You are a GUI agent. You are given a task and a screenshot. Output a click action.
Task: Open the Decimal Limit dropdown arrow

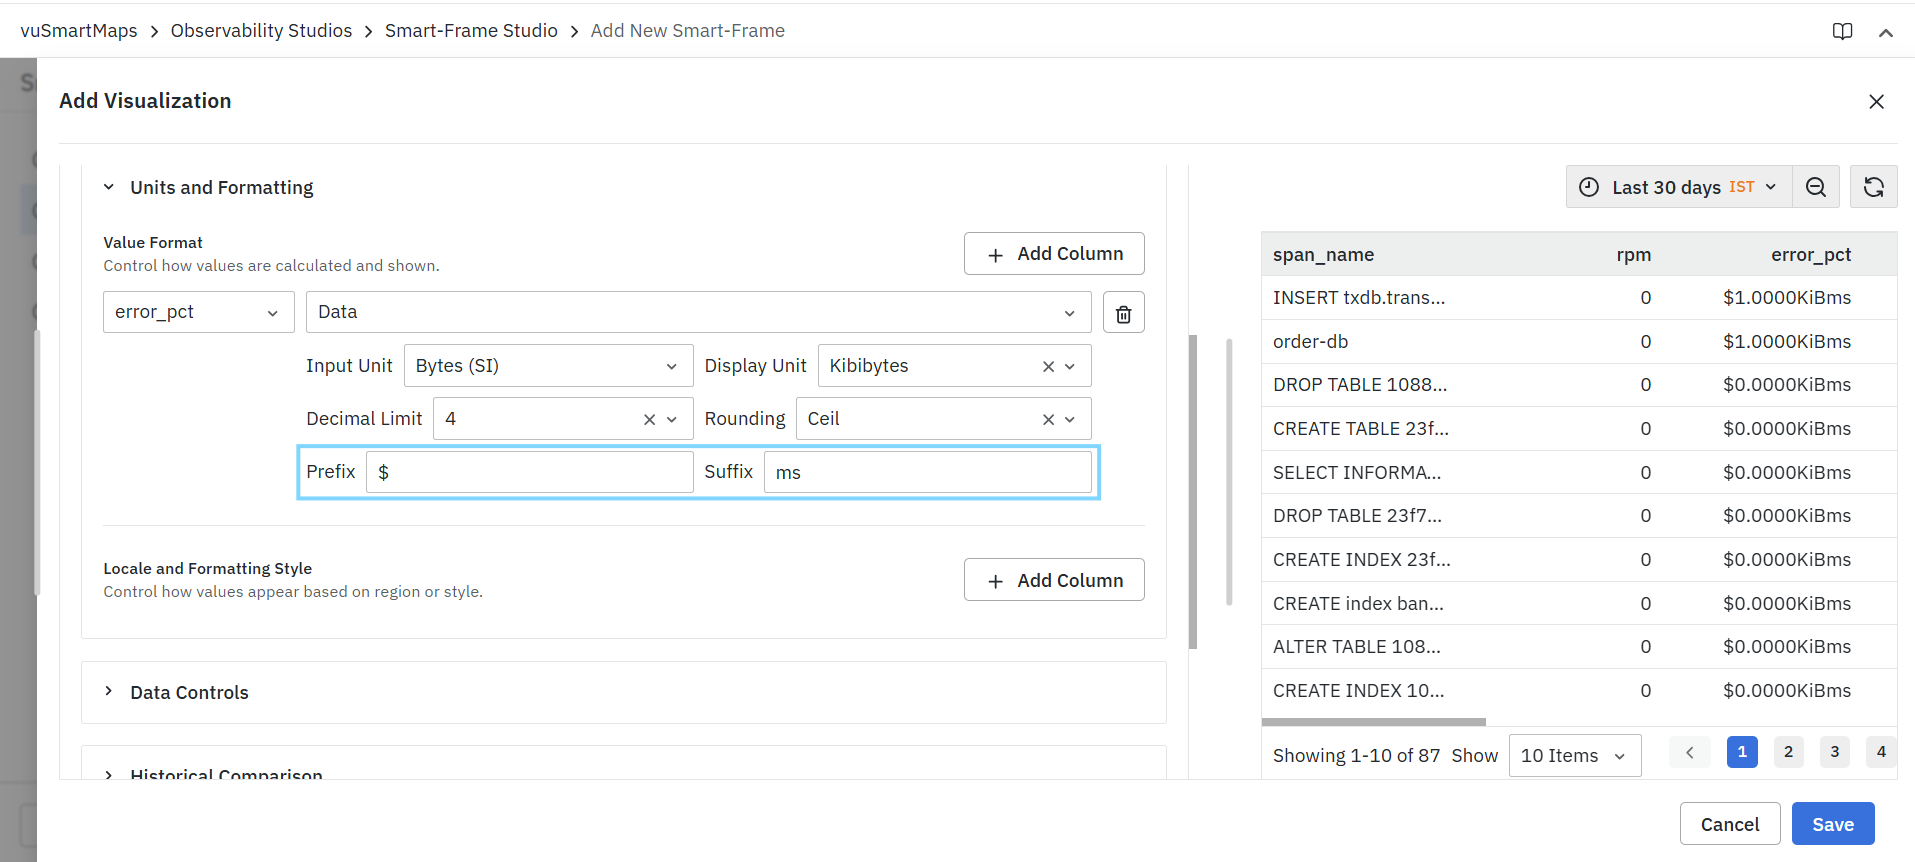pos(671,419)
